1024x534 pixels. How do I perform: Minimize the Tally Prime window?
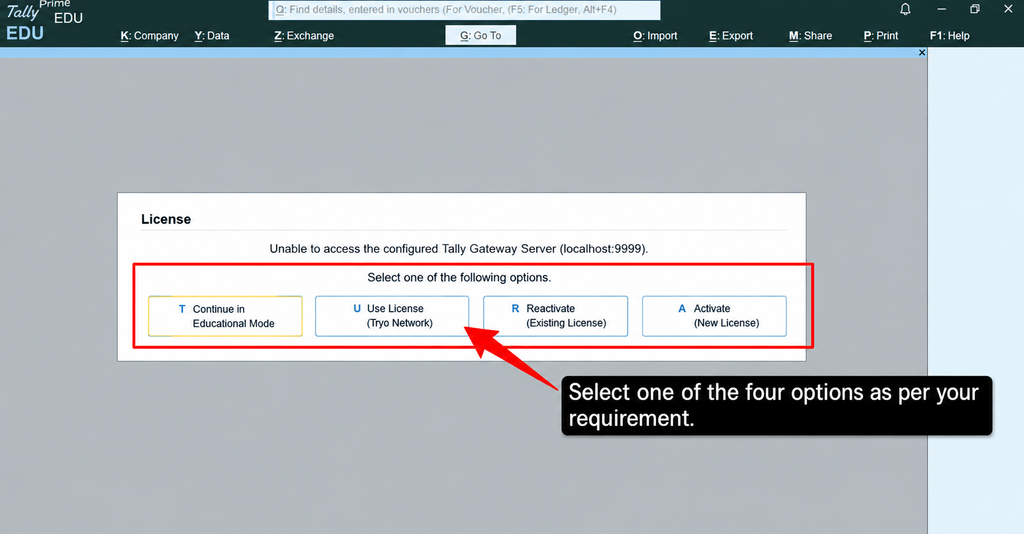click(942, 9)
